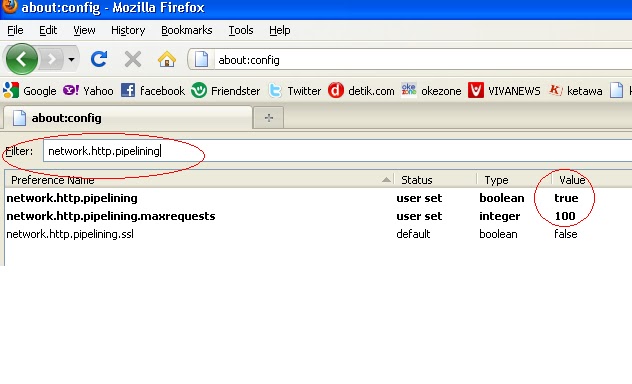Viewport: 632px width, 384px height.
Task: Open the ketawa bookmark
Action: (576, 91)
